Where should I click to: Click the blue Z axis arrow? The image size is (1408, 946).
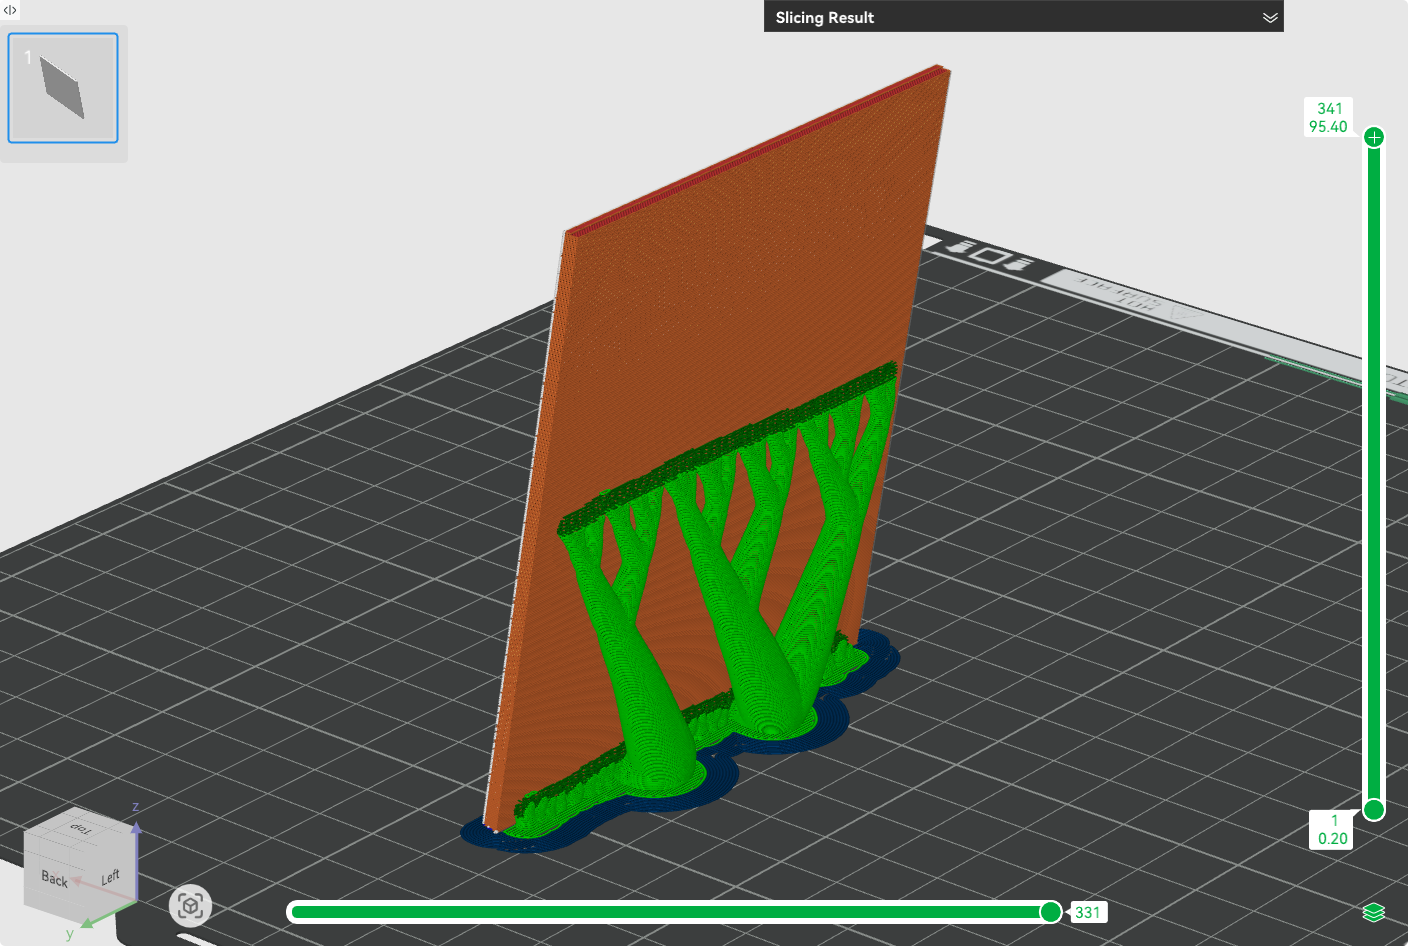tap(136, 826)
